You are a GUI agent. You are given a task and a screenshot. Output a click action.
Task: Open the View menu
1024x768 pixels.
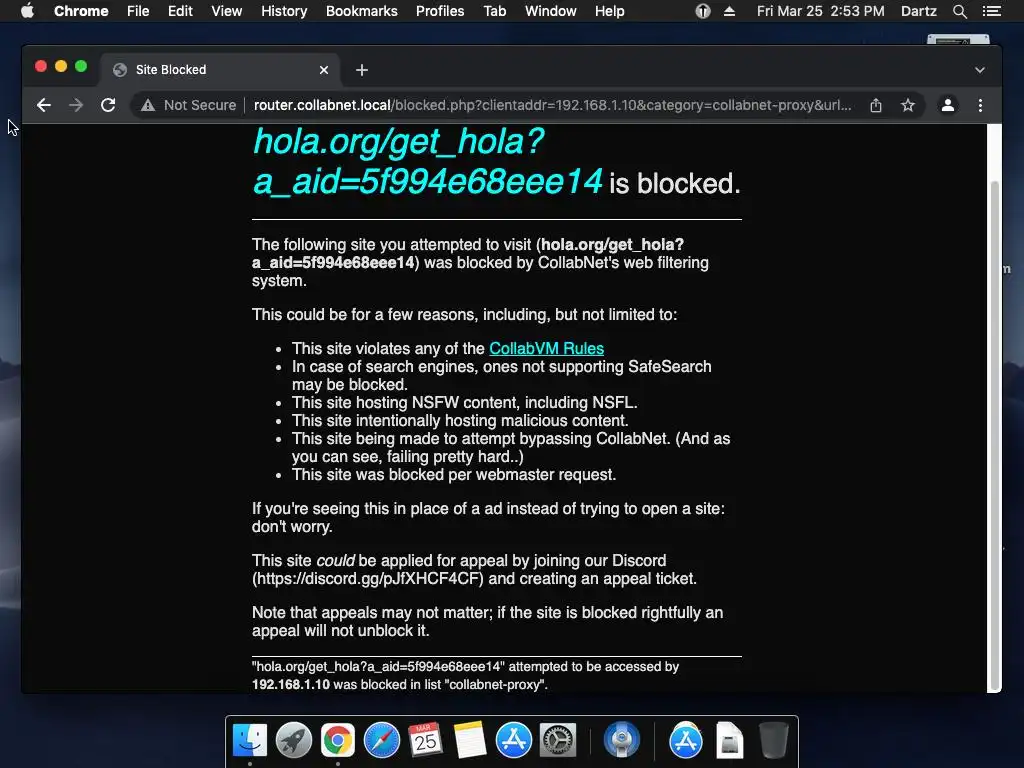pyautogui.click(x=227, y=11)
